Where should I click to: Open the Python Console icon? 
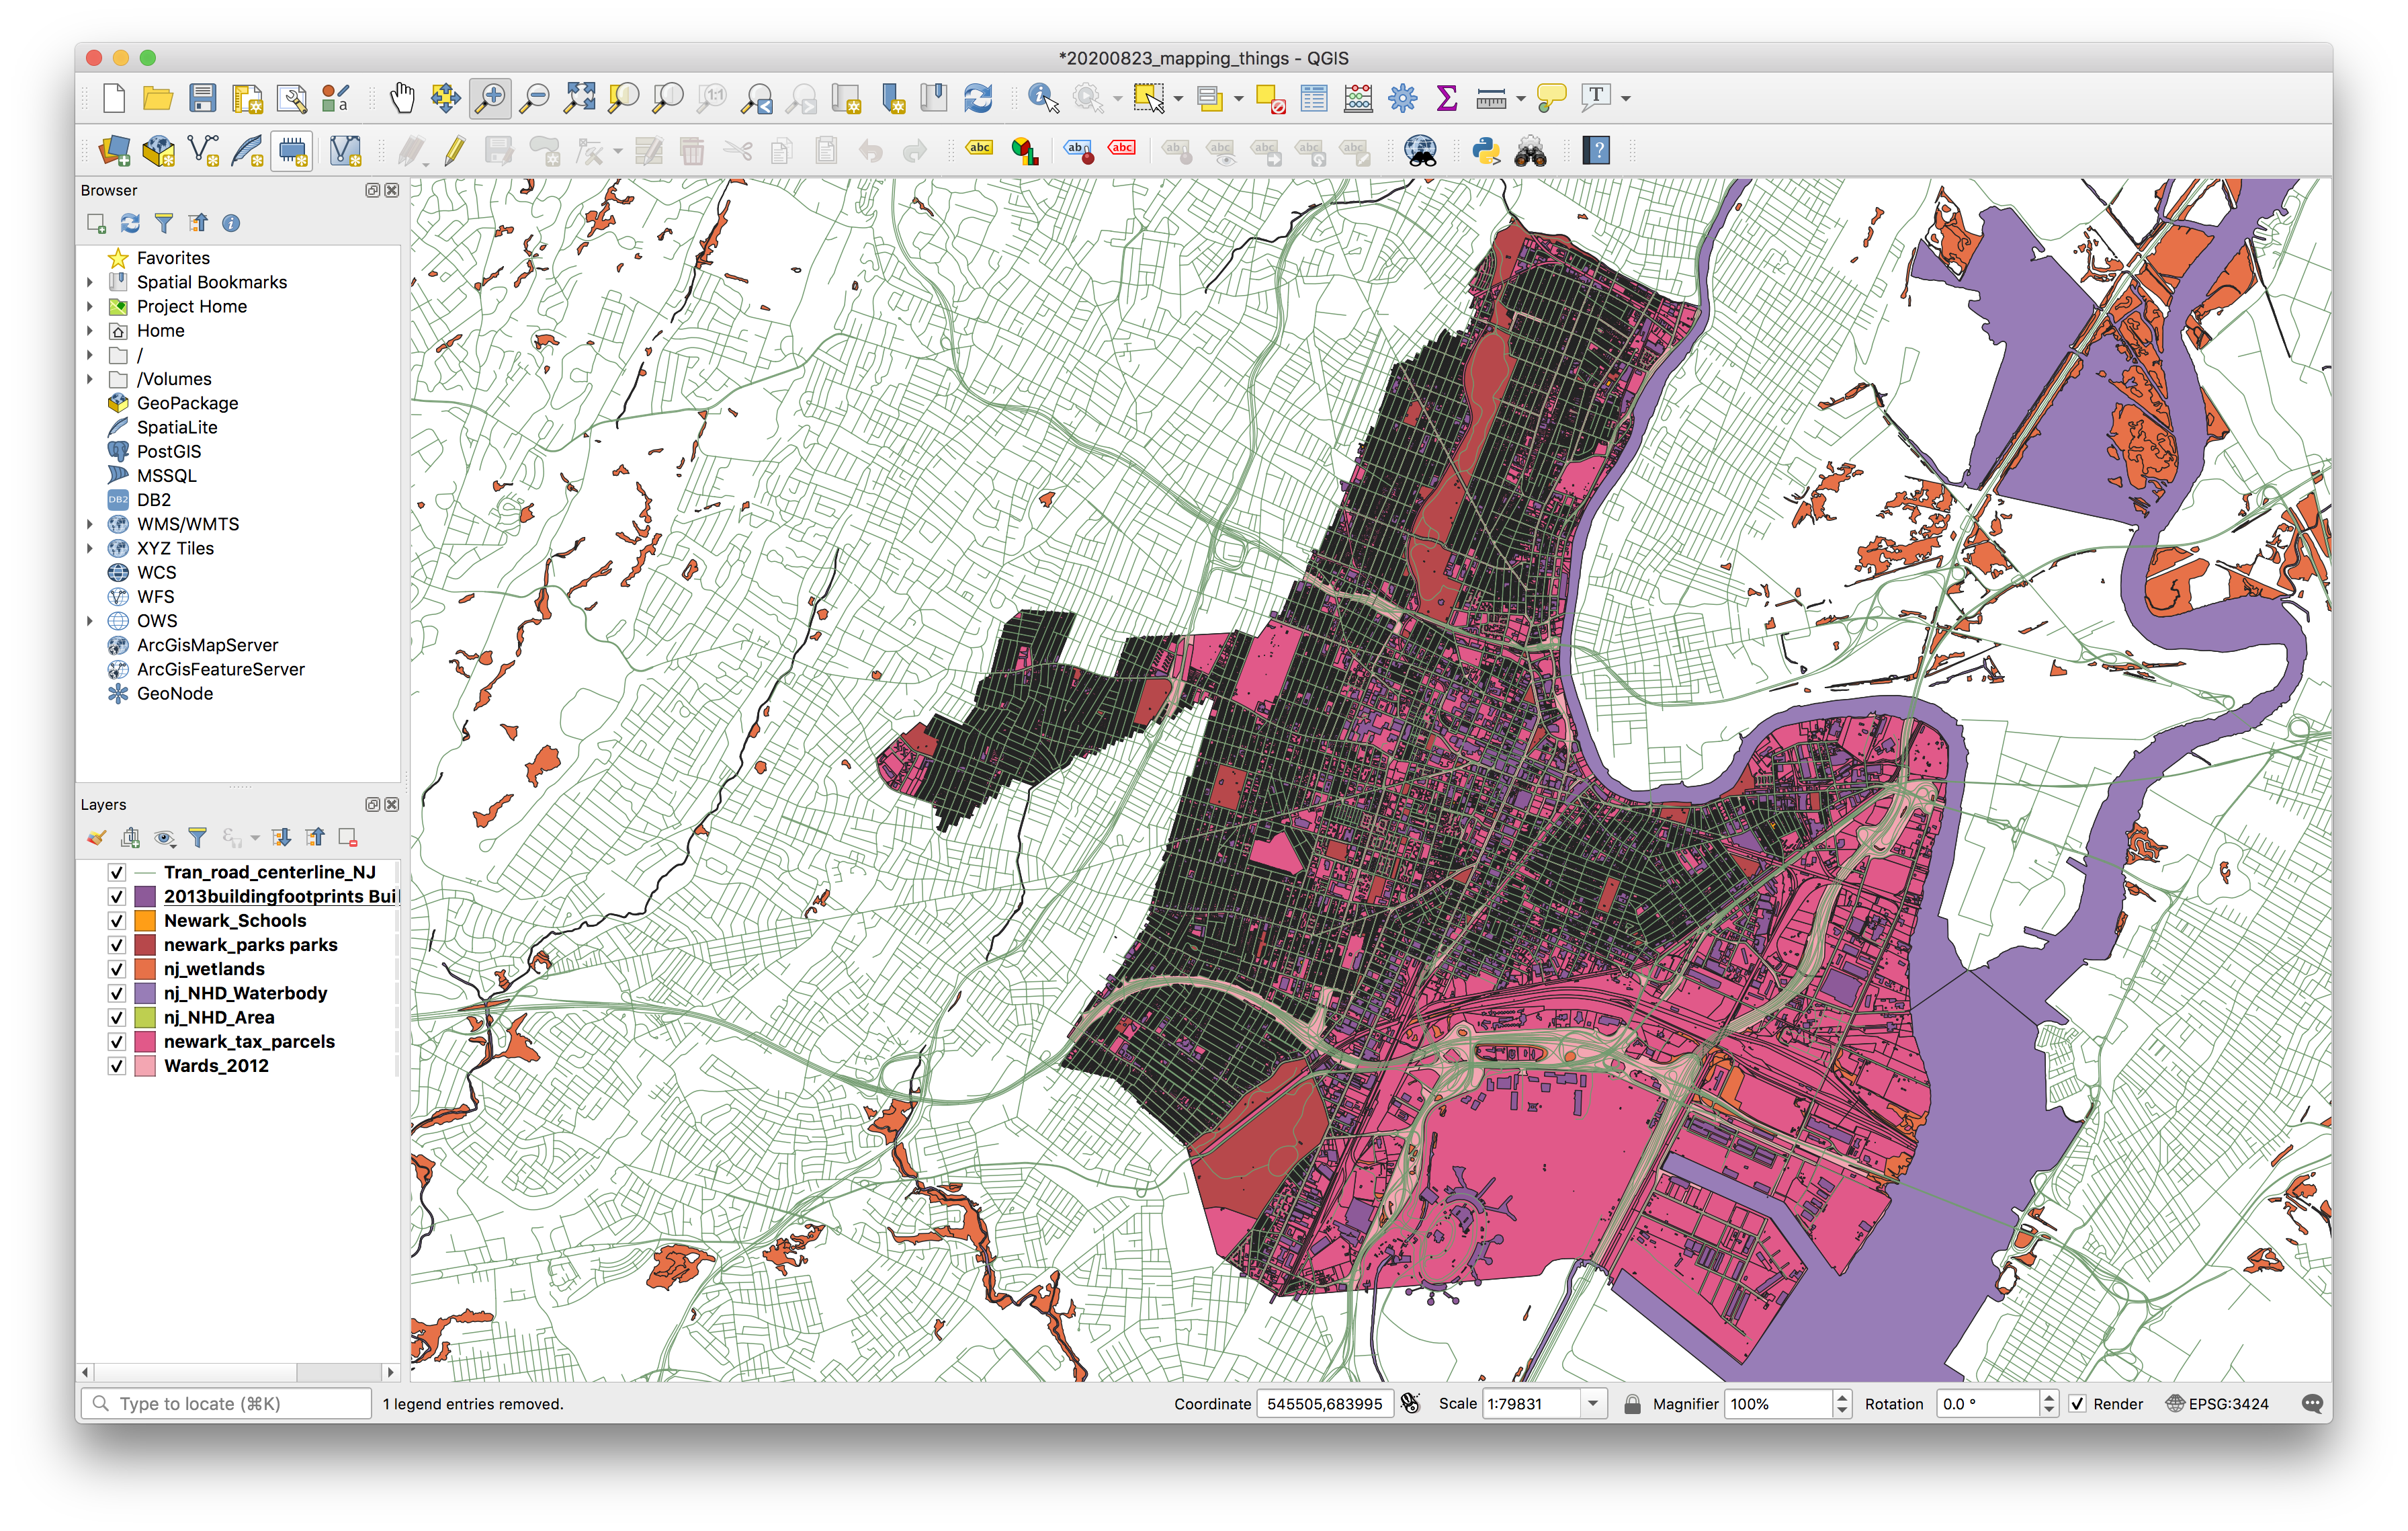[1486, 151]
